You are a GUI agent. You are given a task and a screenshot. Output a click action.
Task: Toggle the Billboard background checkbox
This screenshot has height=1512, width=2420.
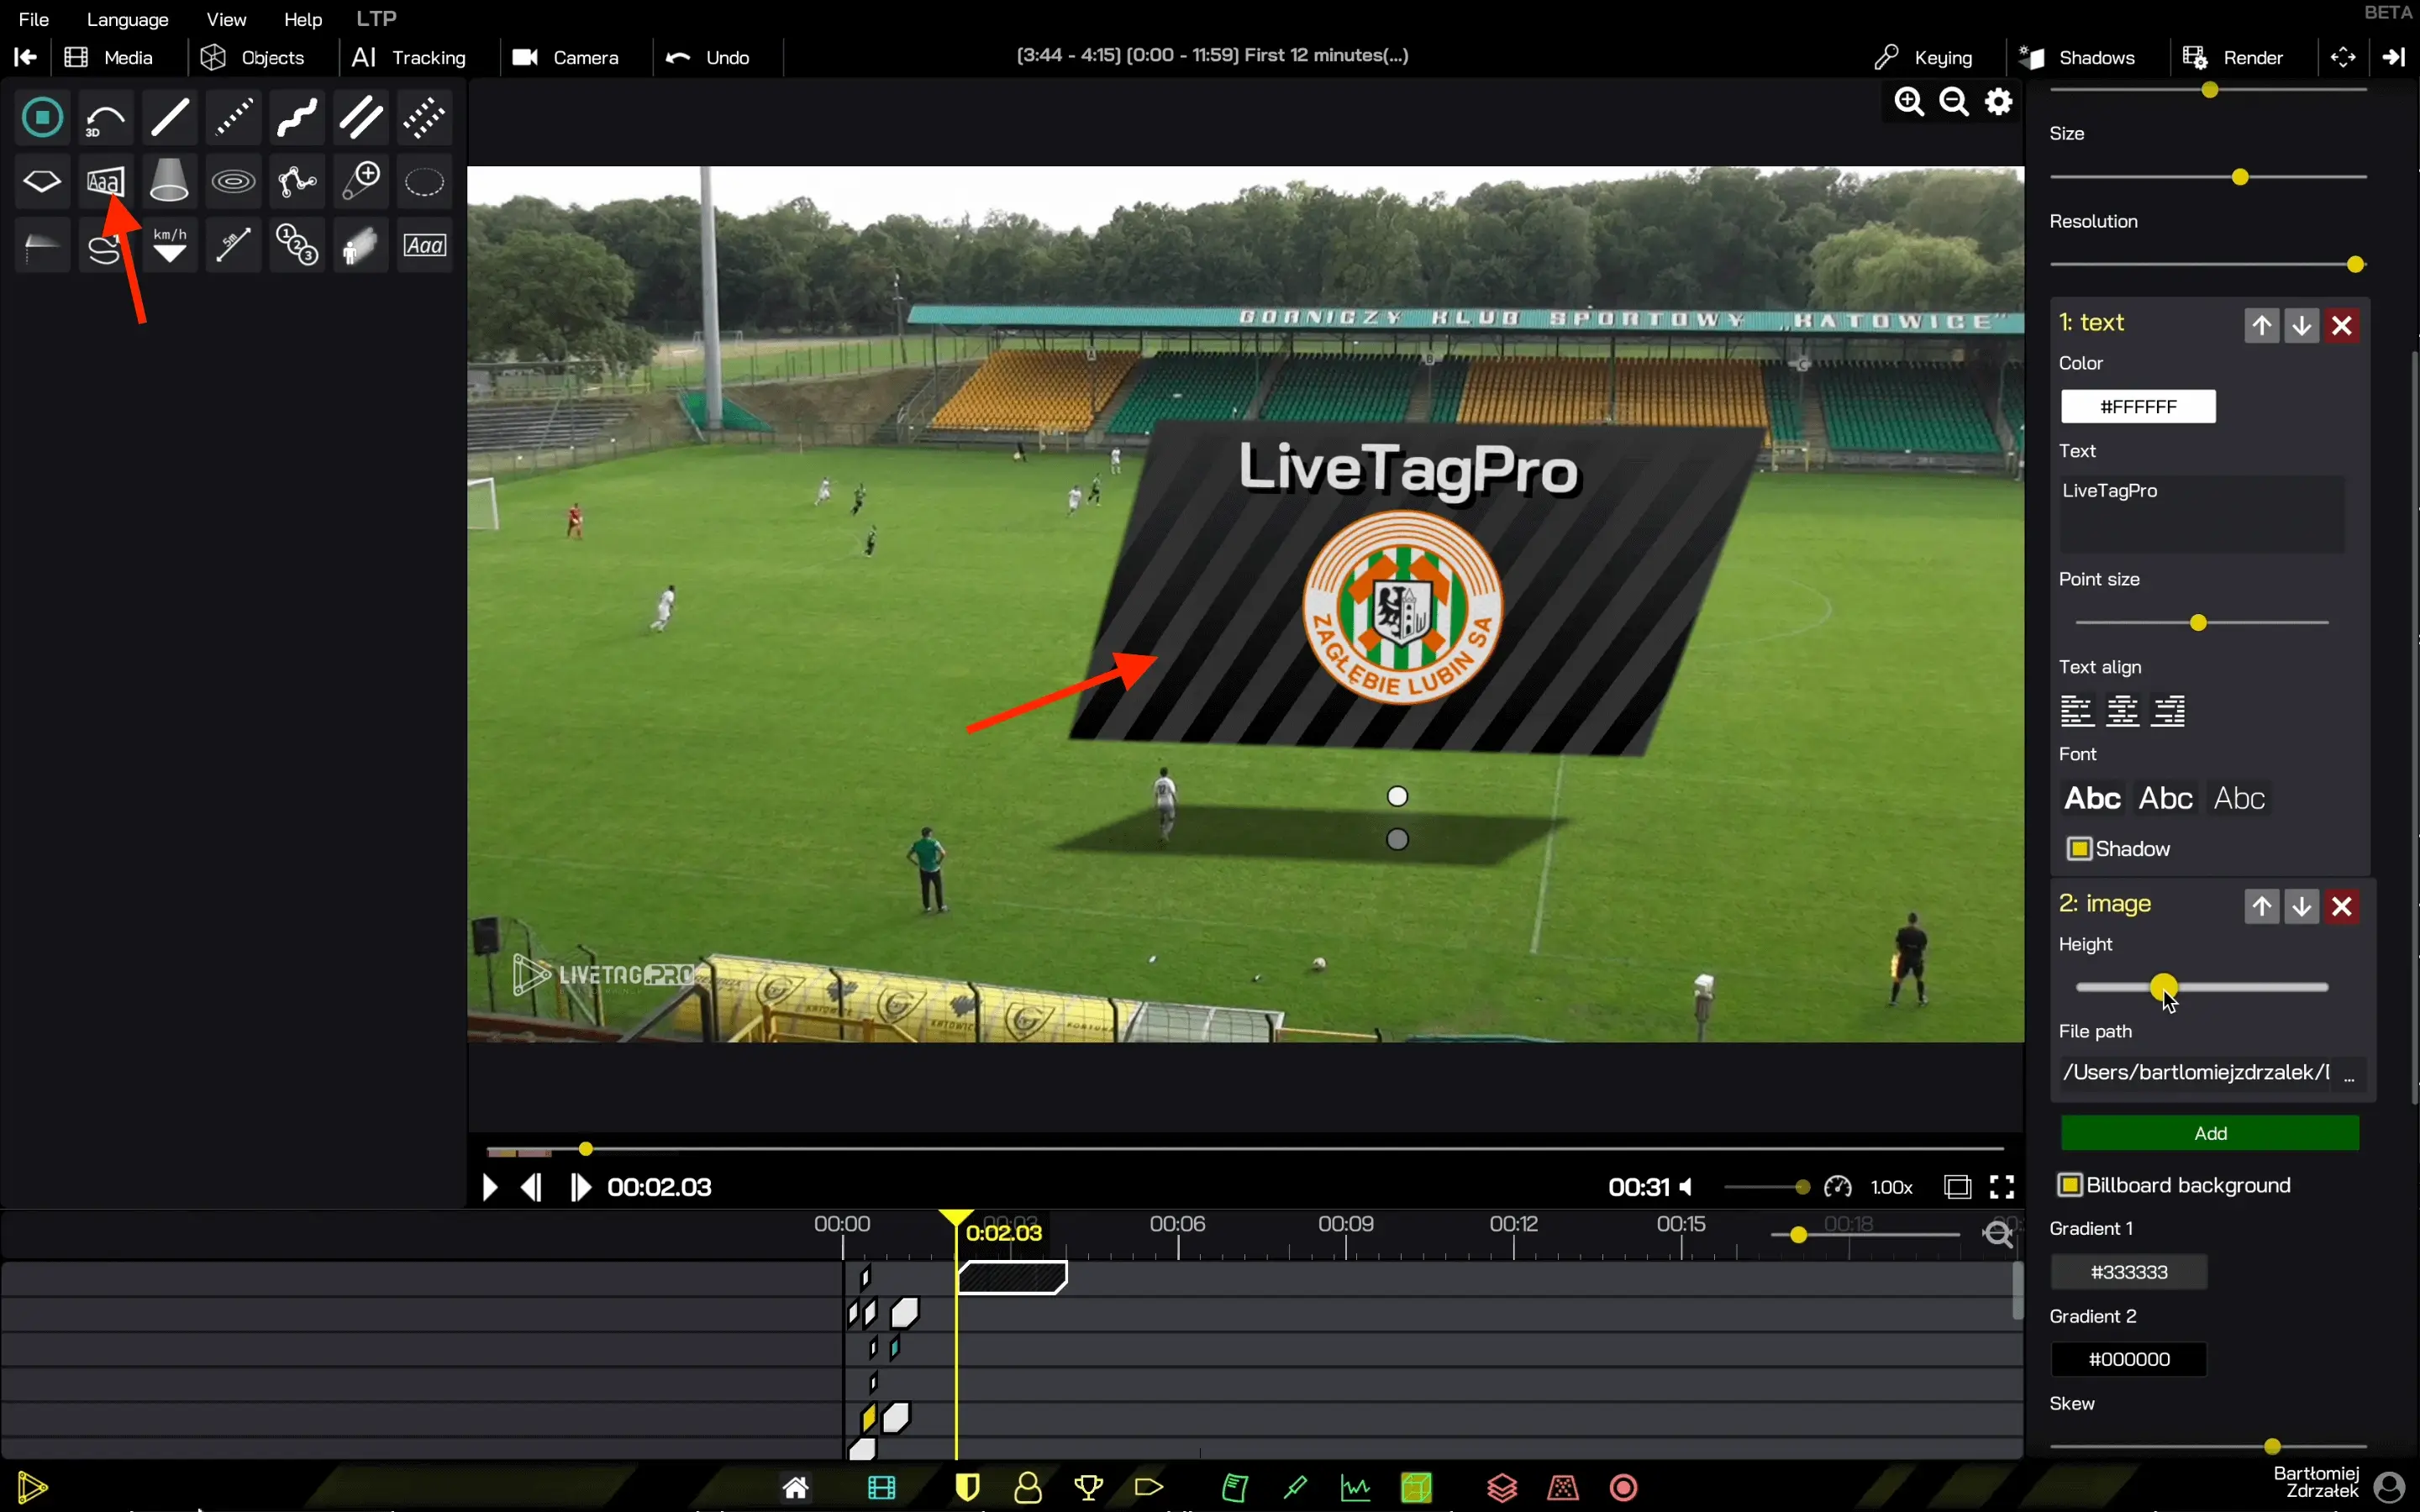[2070, 1185]
